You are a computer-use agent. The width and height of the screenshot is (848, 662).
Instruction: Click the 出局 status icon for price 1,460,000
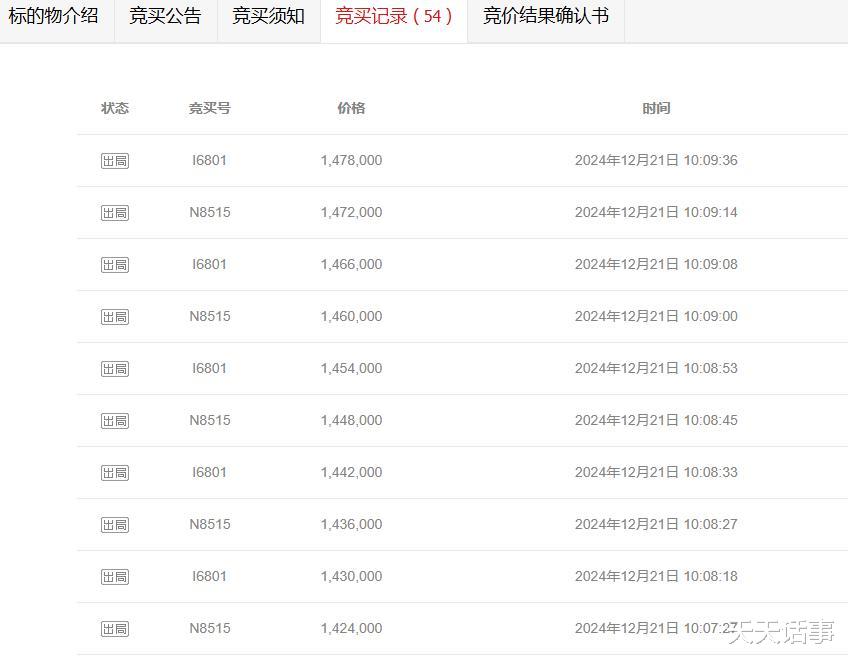[x=115, y=316]
